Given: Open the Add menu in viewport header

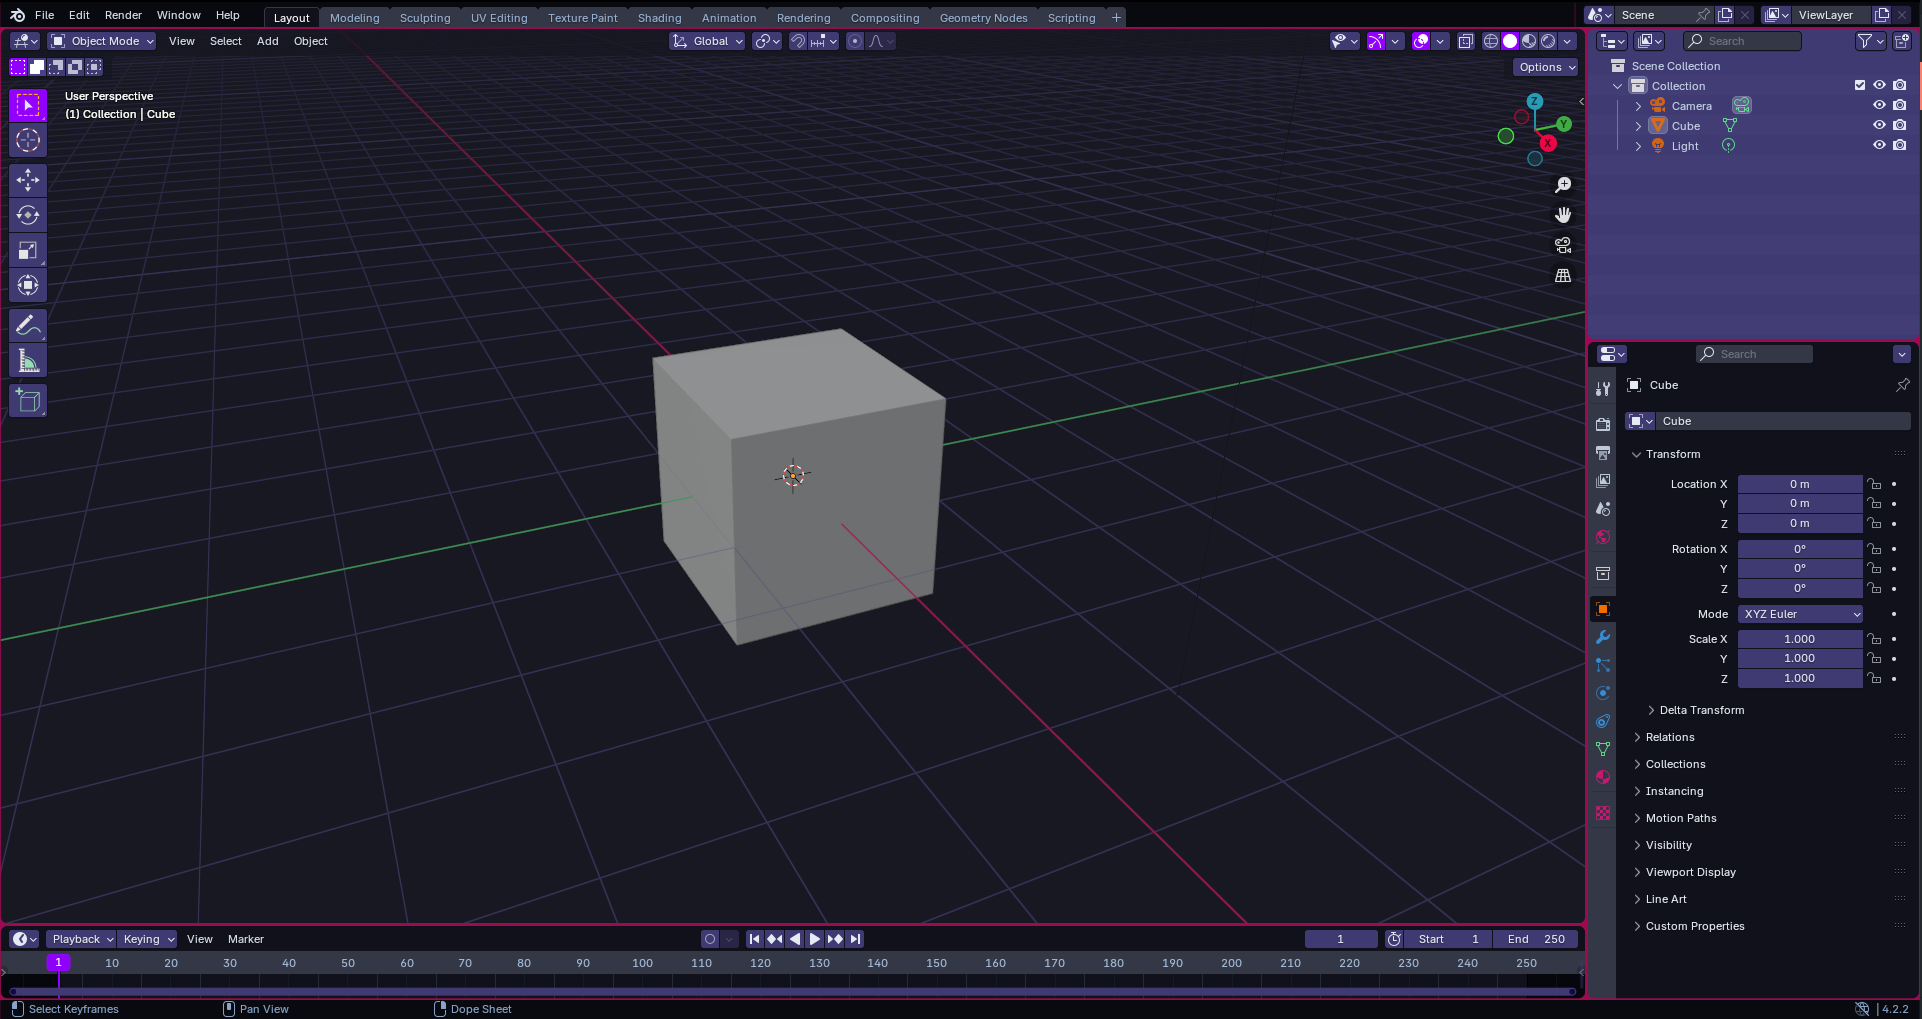Looking at the screenshot, I should pyautogui.click(x=268, y=41).
